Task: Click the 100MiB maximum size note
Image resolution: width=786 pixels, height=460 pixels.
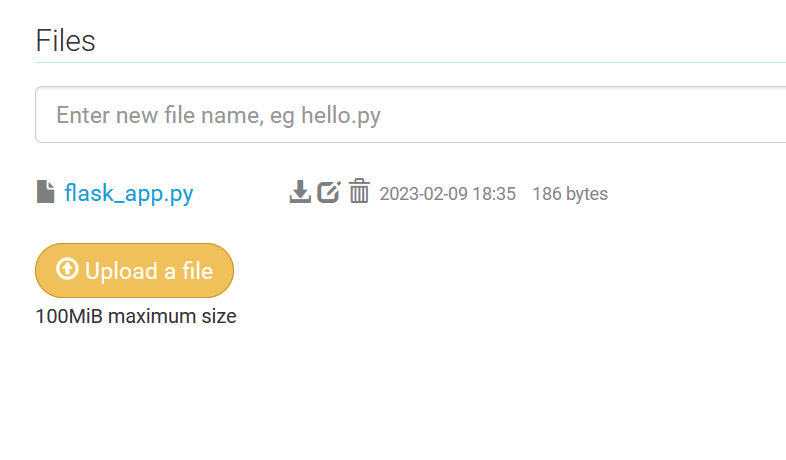Action: tap(136, 317)
